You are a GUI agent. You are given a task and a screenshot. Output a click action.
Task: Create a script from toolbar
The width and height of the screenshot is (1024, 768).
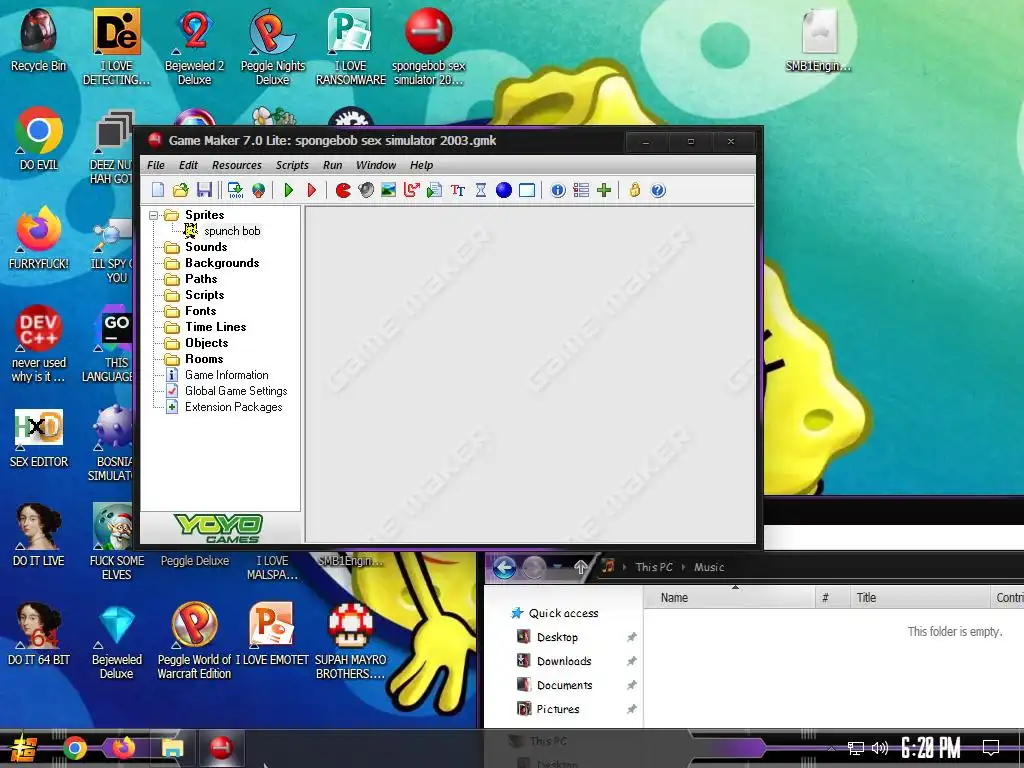coord(434,190)
